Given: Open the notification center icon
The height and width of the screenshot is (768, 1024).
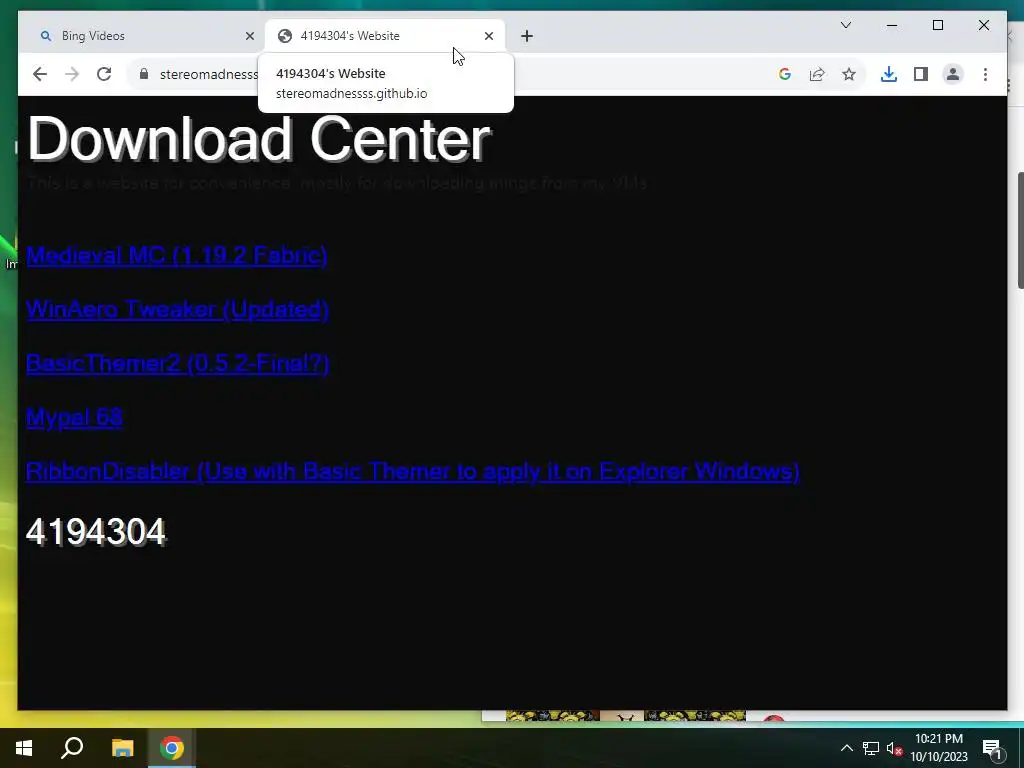Looking at the screenshot, I should [993, 748].
